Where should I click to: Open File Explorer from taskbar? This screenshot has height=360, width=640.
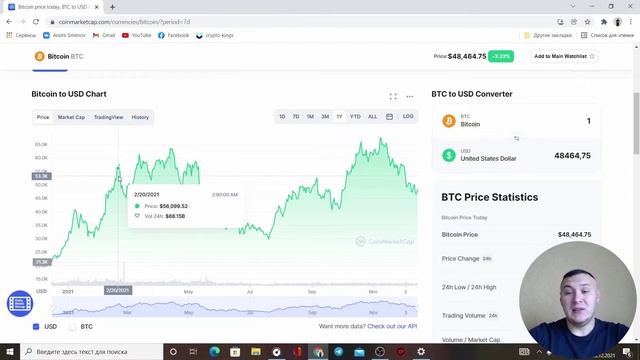coord(256,351)
